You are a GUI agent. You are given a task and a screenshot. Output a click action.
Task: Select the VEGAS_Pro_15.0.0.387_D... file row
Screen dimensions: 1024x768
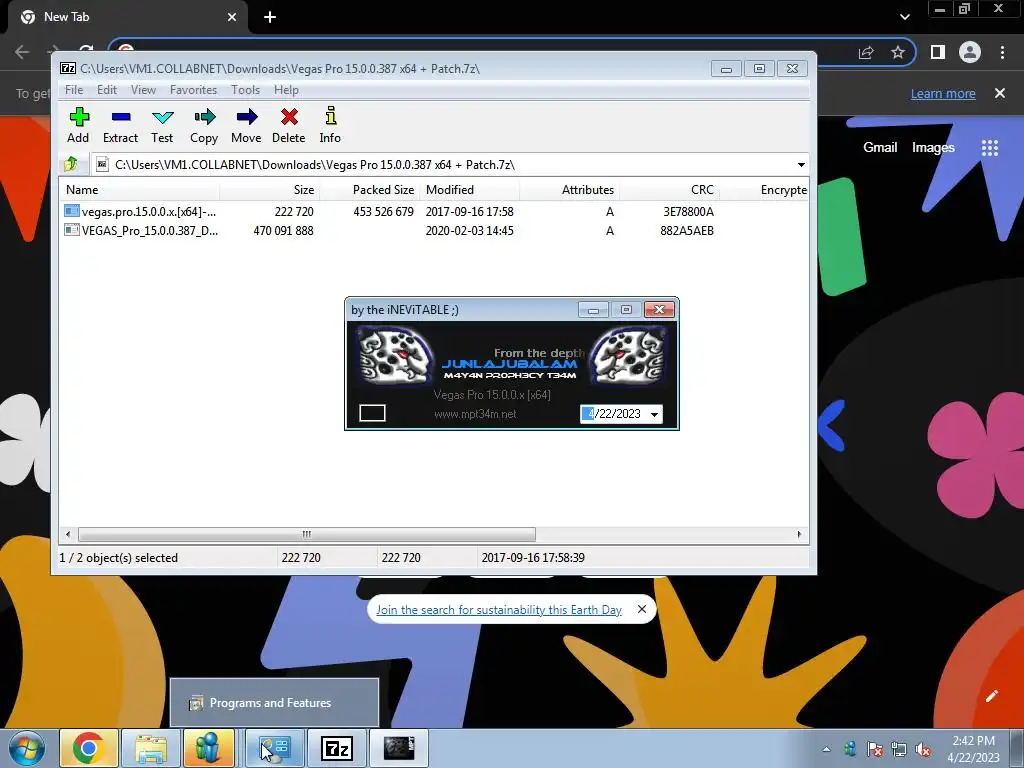(434, 231)
